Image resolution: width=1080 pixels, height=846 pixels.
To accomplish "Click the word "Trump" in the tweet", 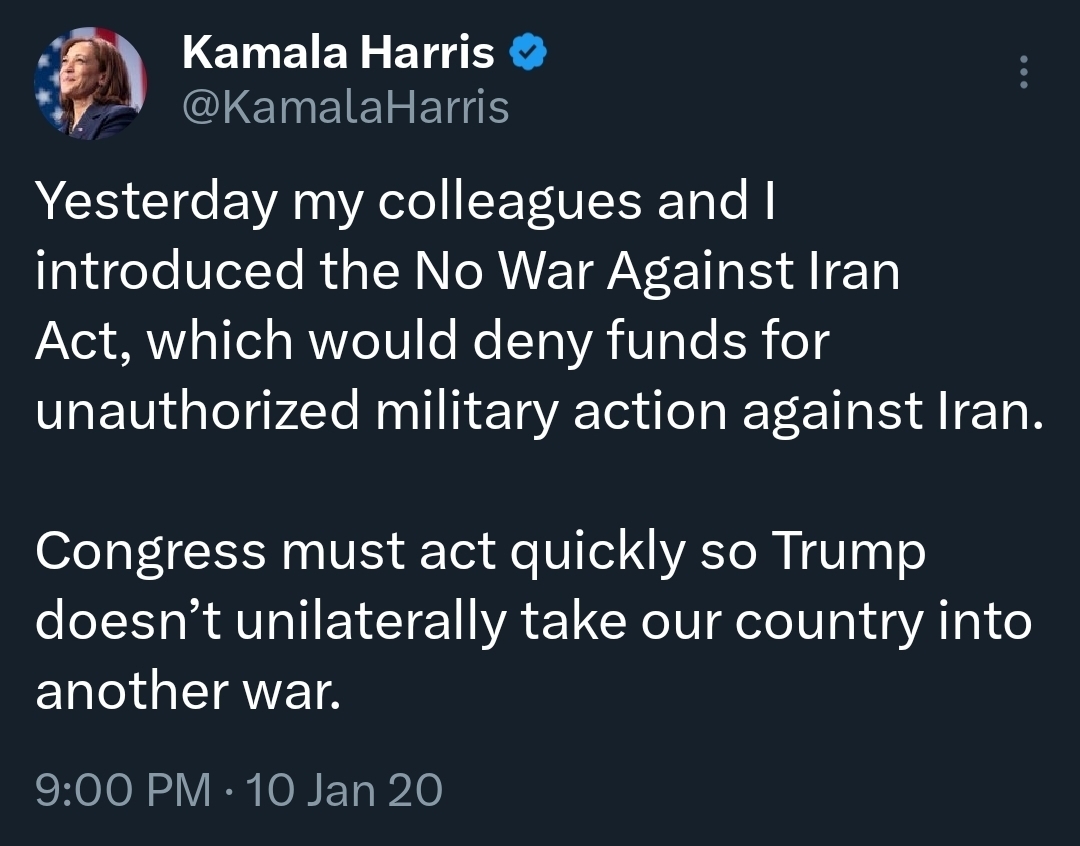I will [x=850, y=552].
